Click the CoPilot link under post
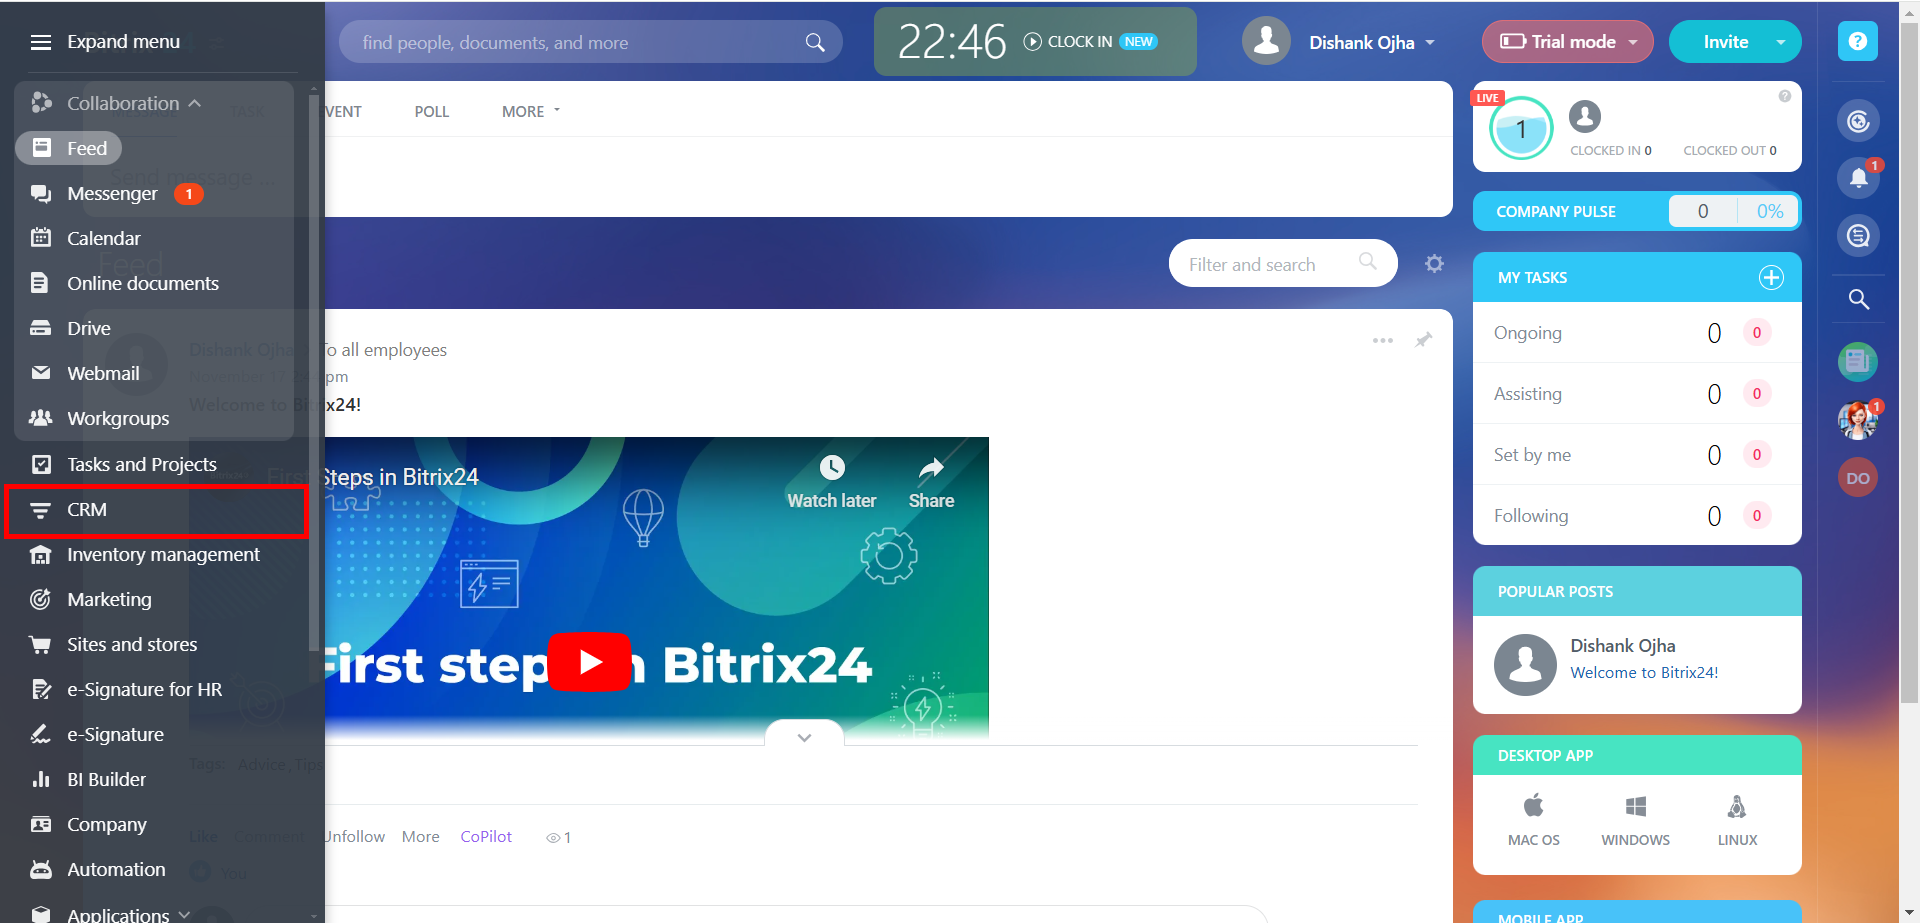This screenshot has height=924, width=1920. pyautogui.click(x=486, y=836)
